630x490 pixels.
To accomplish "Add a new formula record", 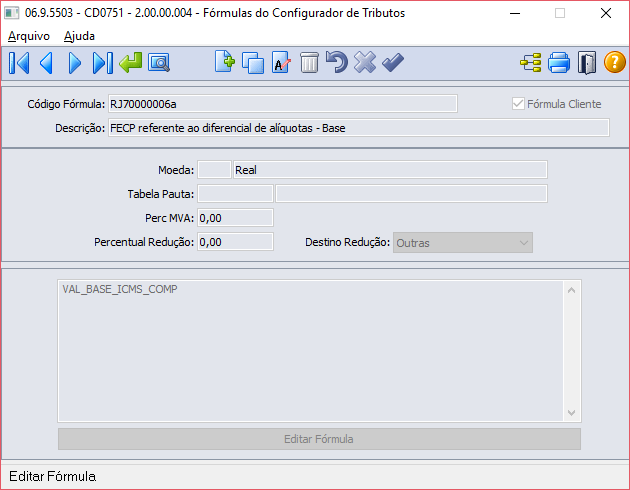I will 225,62.
